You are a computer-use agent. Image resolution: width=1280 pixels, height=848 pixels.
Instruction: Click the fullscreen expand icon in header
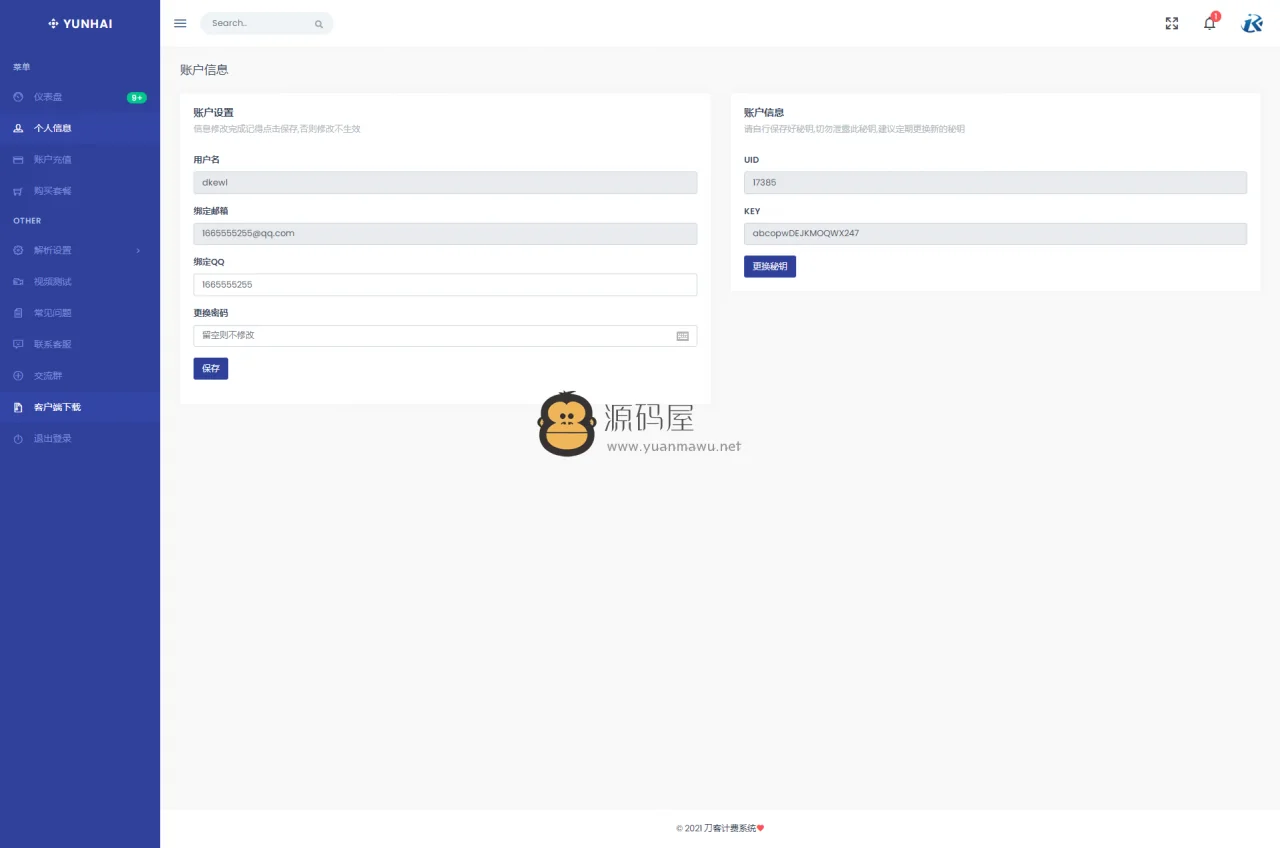point(1171,23)
